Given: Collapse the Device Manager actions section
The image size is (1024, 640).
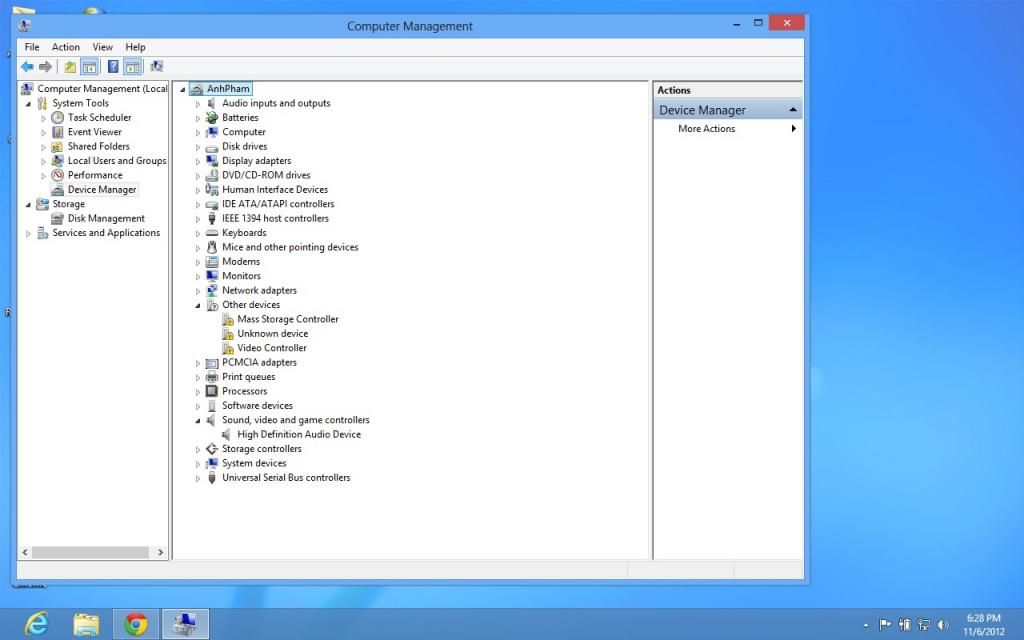Looking at the screenshot, I should 792,110.
